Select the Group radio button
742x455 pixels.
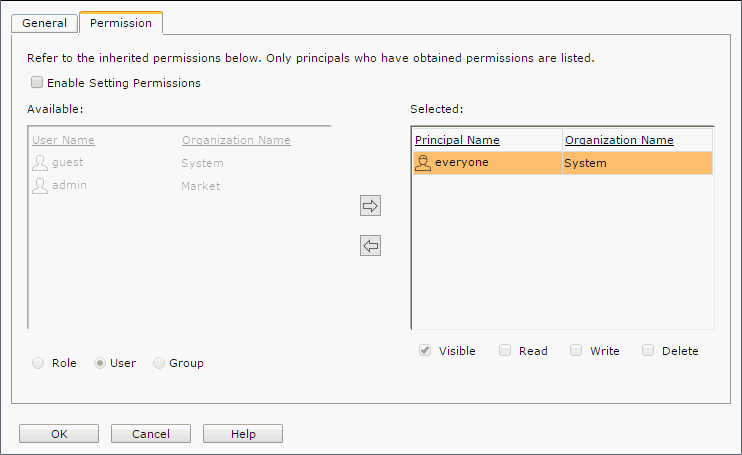point(159,363)
